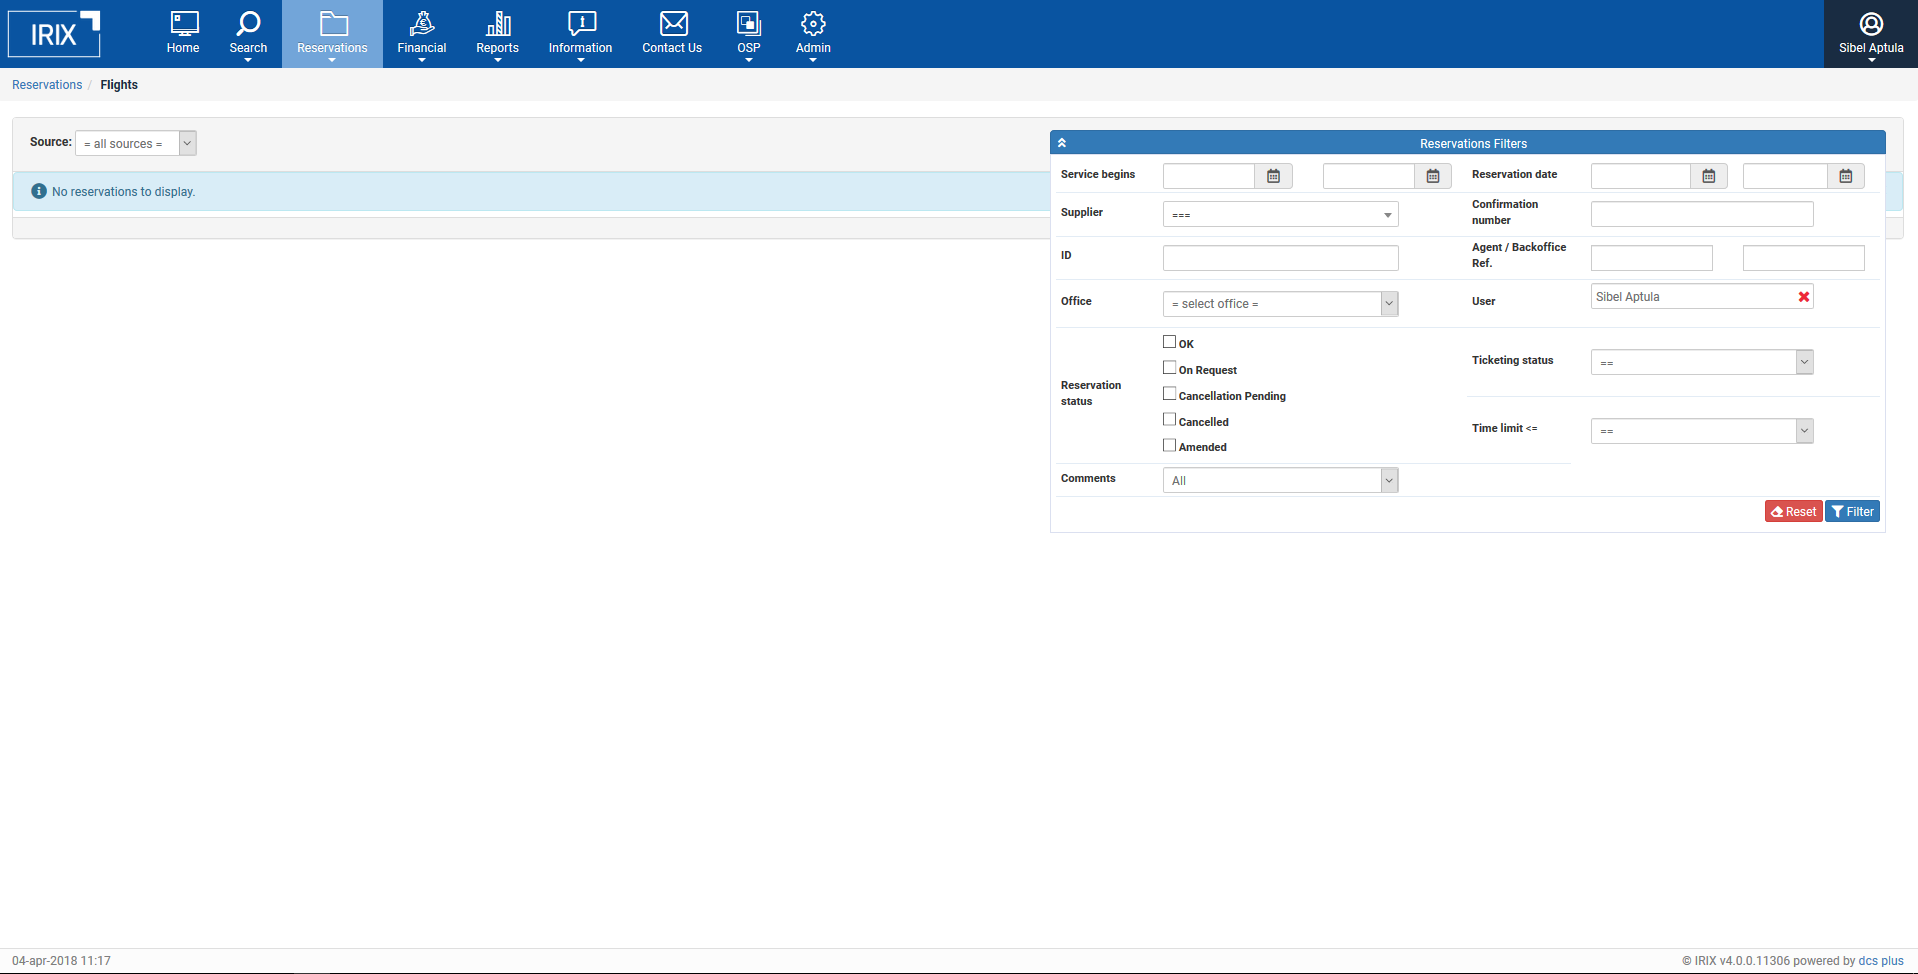This screenshot has width=1918, height=974.
Task: Open the Home icon in navbar
Action: [183, 24]
